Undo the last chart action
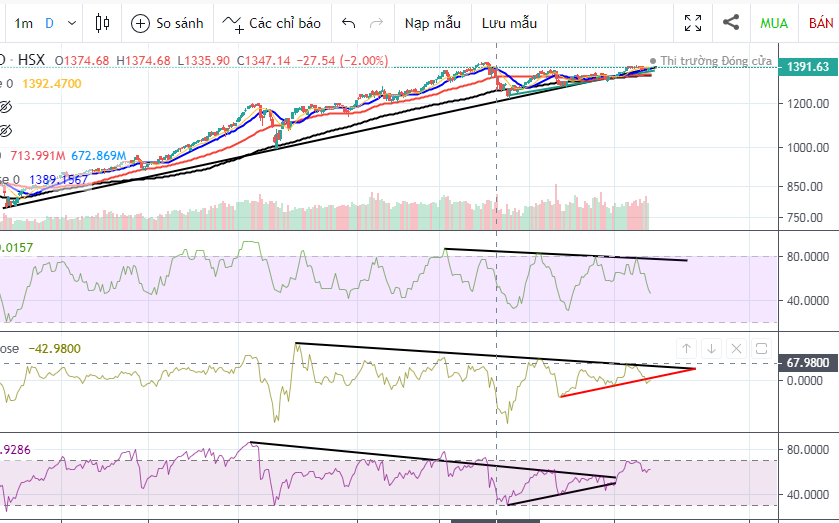This screenshot has width=839, height=523. coord(348,22)
